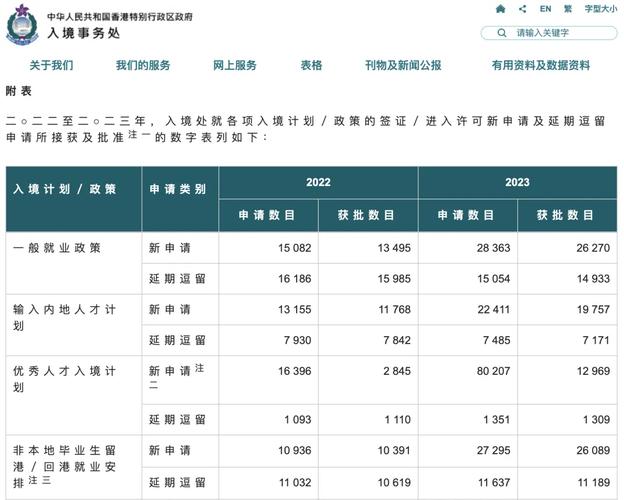The image size is (624, 500).
Task: Click the search magnifier icon
Action: (502, 33)
